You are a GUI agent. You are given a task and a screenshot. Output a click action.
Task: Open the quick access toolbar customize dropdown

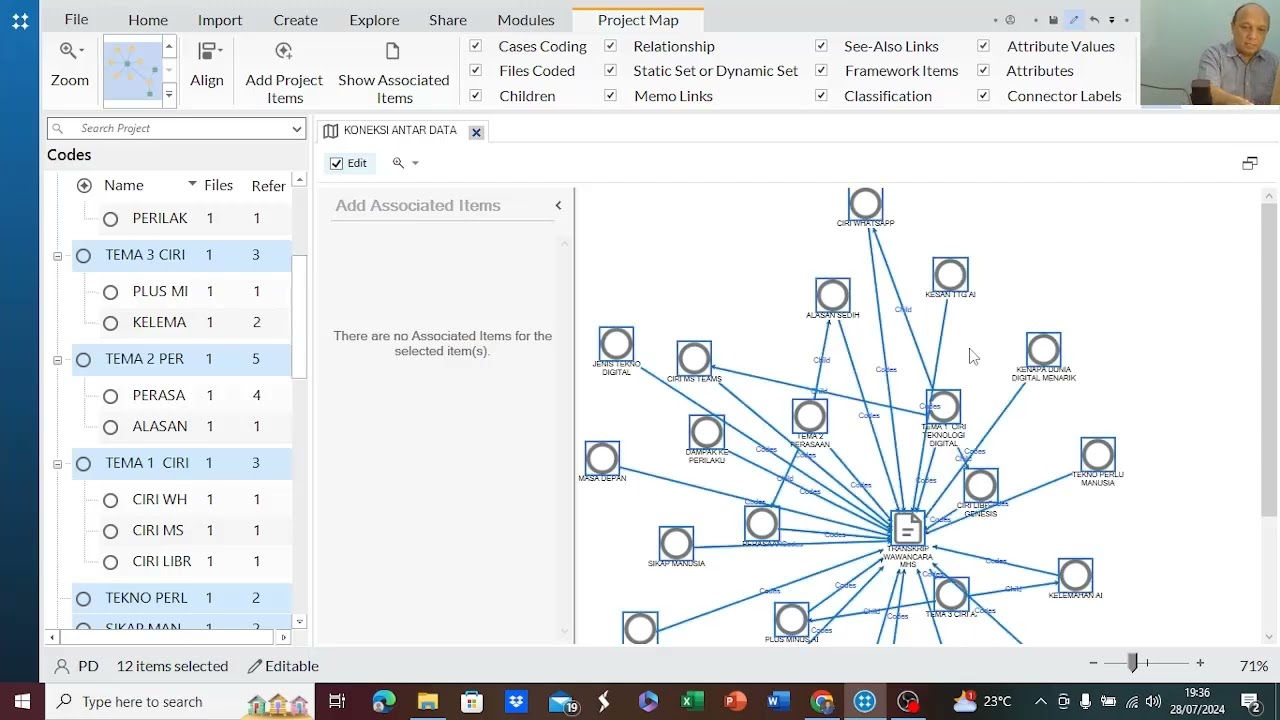[1111, 20]
